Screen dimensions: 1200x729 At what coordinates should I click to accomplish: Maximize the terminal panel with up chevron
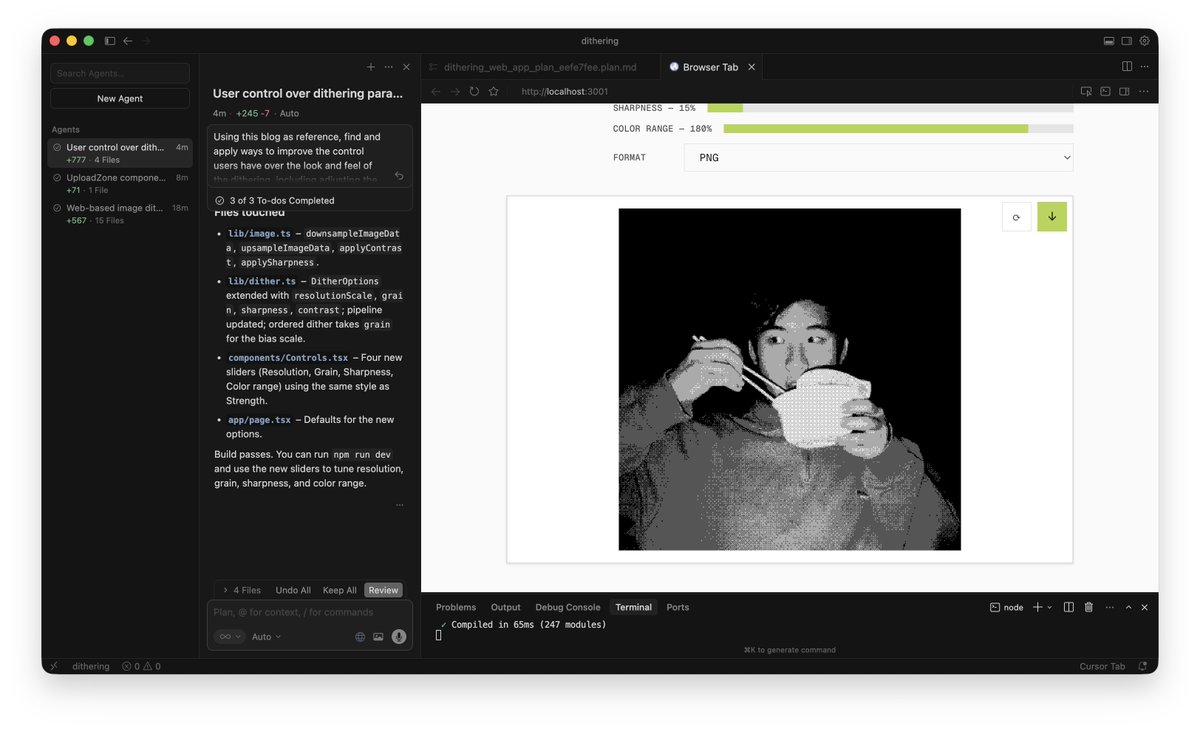(x=1128, y=607)
